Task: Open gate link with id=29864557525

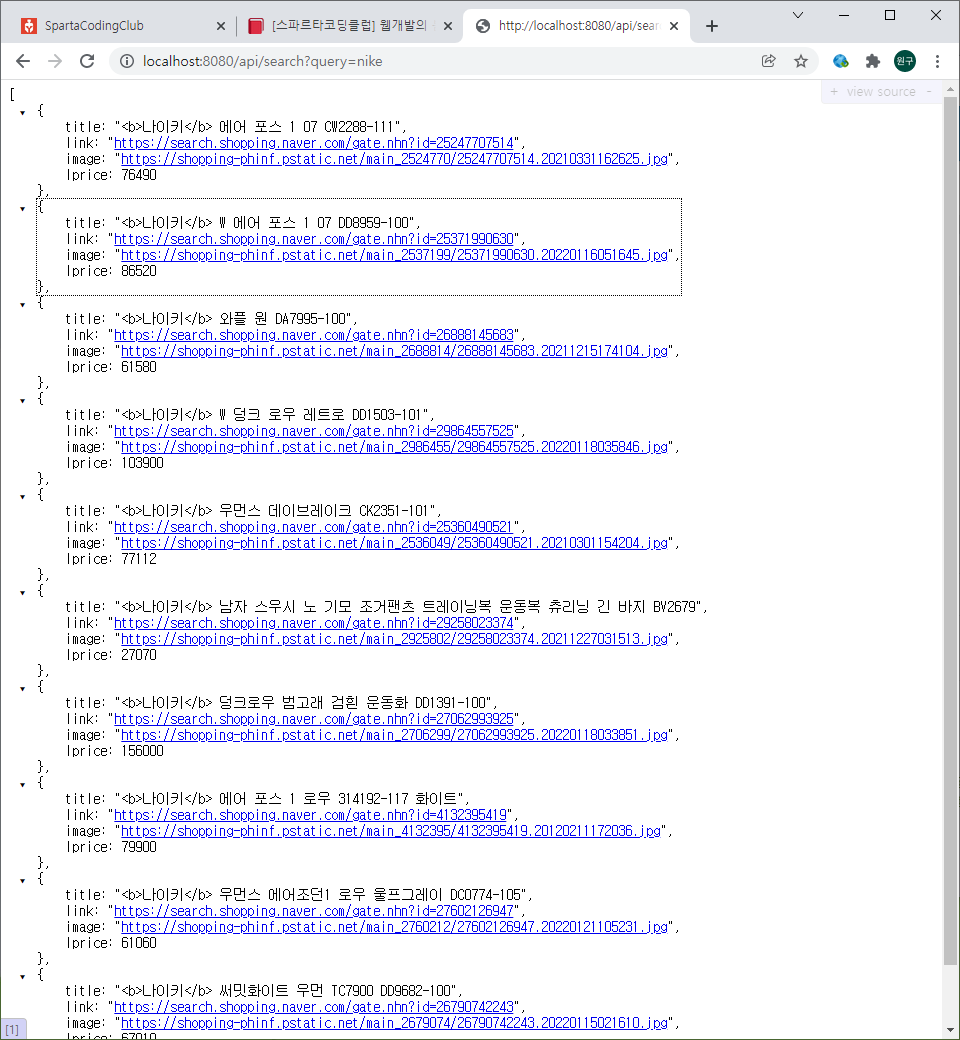Action: click(x=314, y=431)
